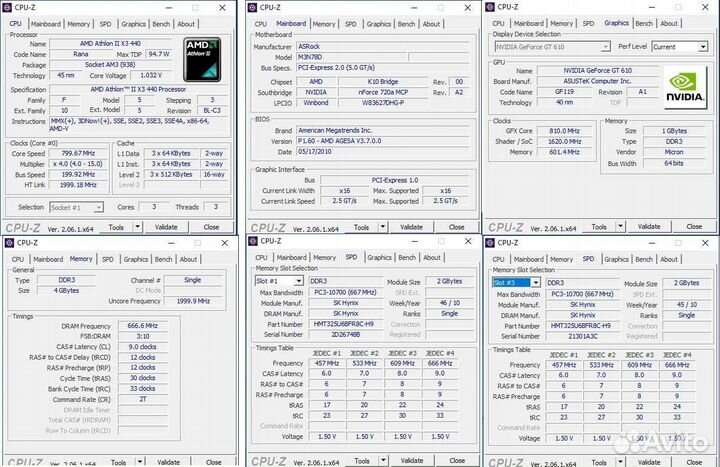Click the AMD Athlon II logo image
Viewport: 720px width, 467px height.
click(x=202, y=60)
